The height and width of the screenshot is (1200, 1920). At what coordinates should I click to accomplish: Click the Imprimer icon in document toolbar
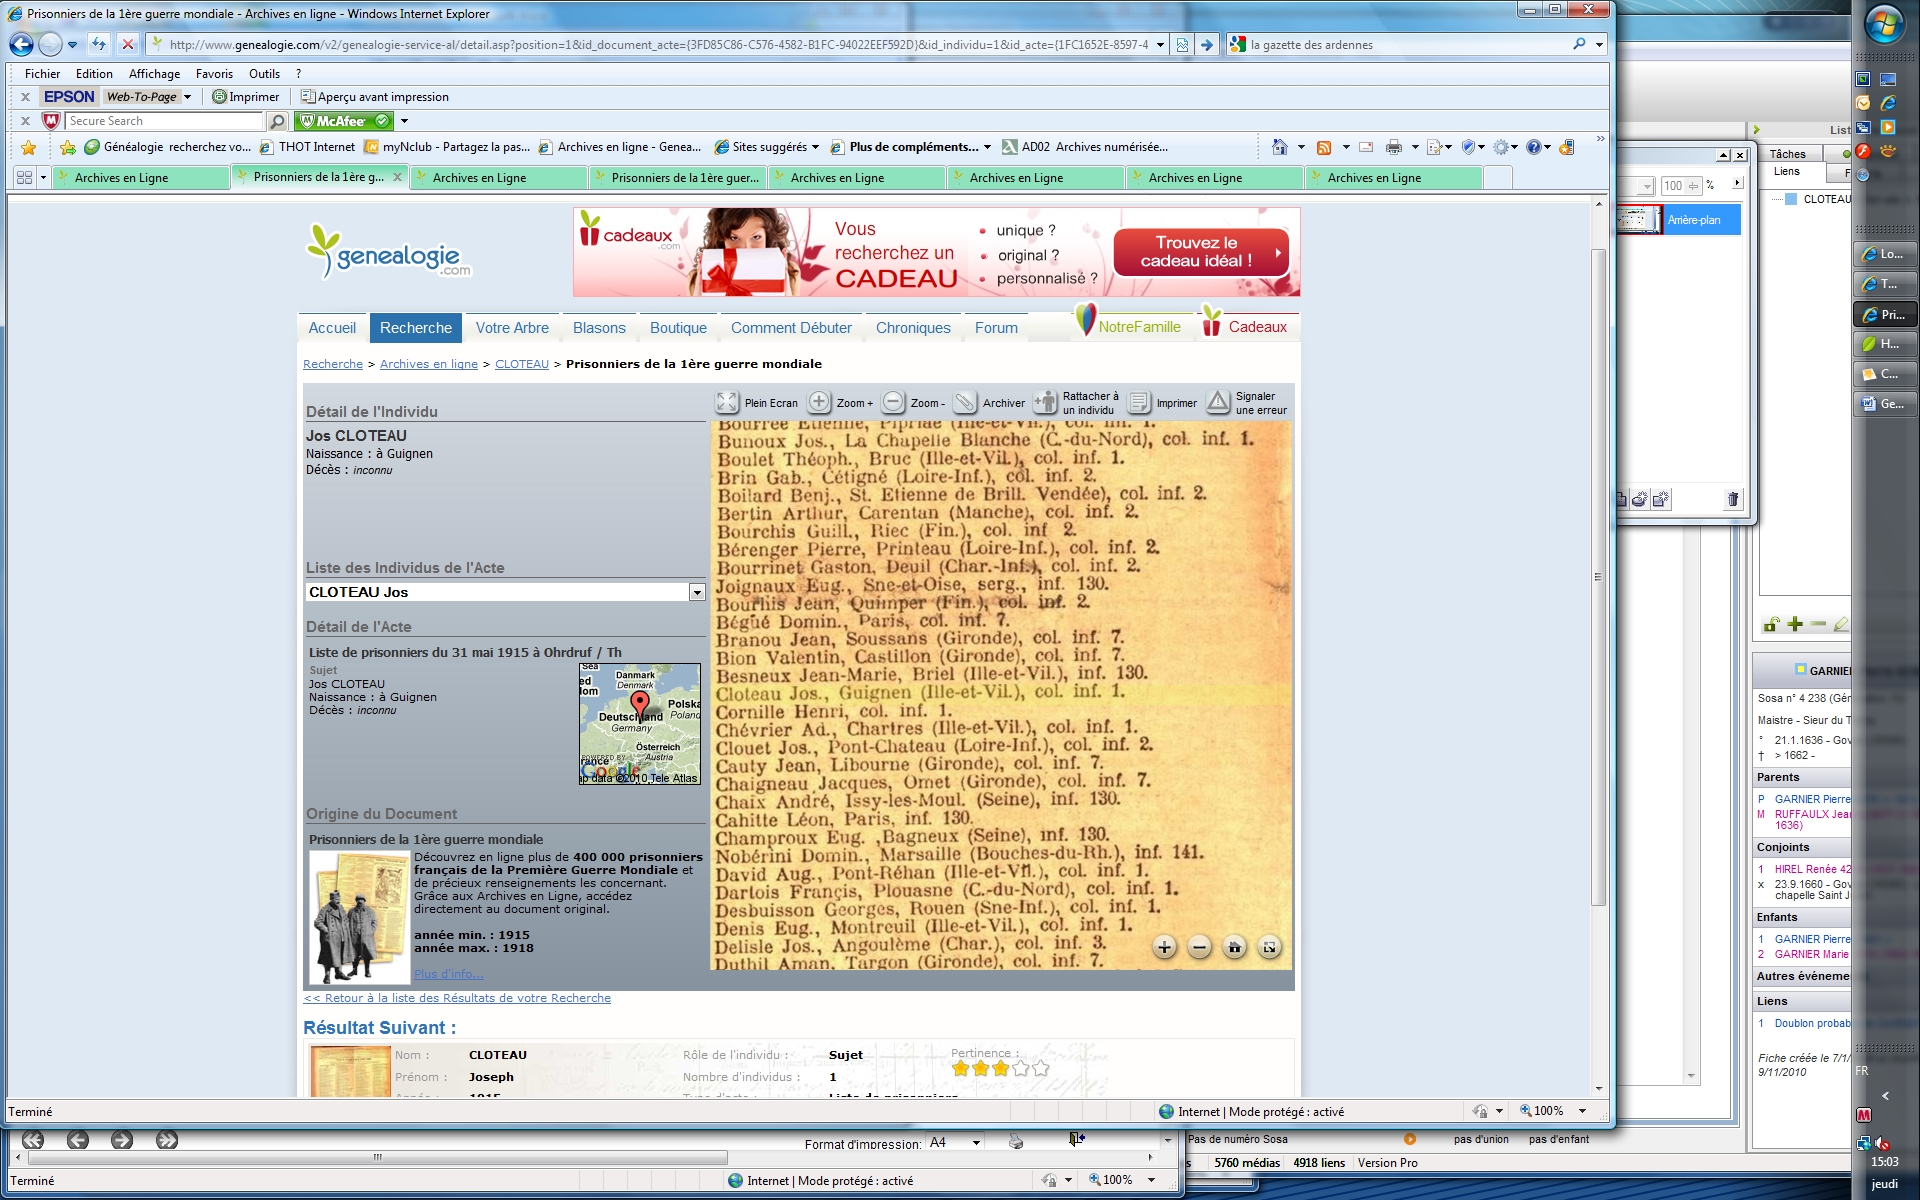pos(1139,402)
